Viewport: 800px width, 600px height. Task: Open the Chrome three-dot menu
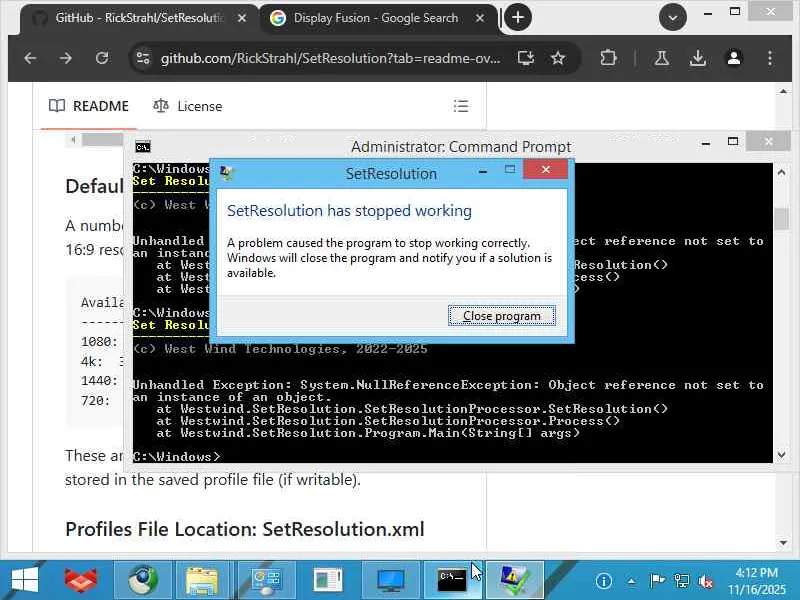770,58
